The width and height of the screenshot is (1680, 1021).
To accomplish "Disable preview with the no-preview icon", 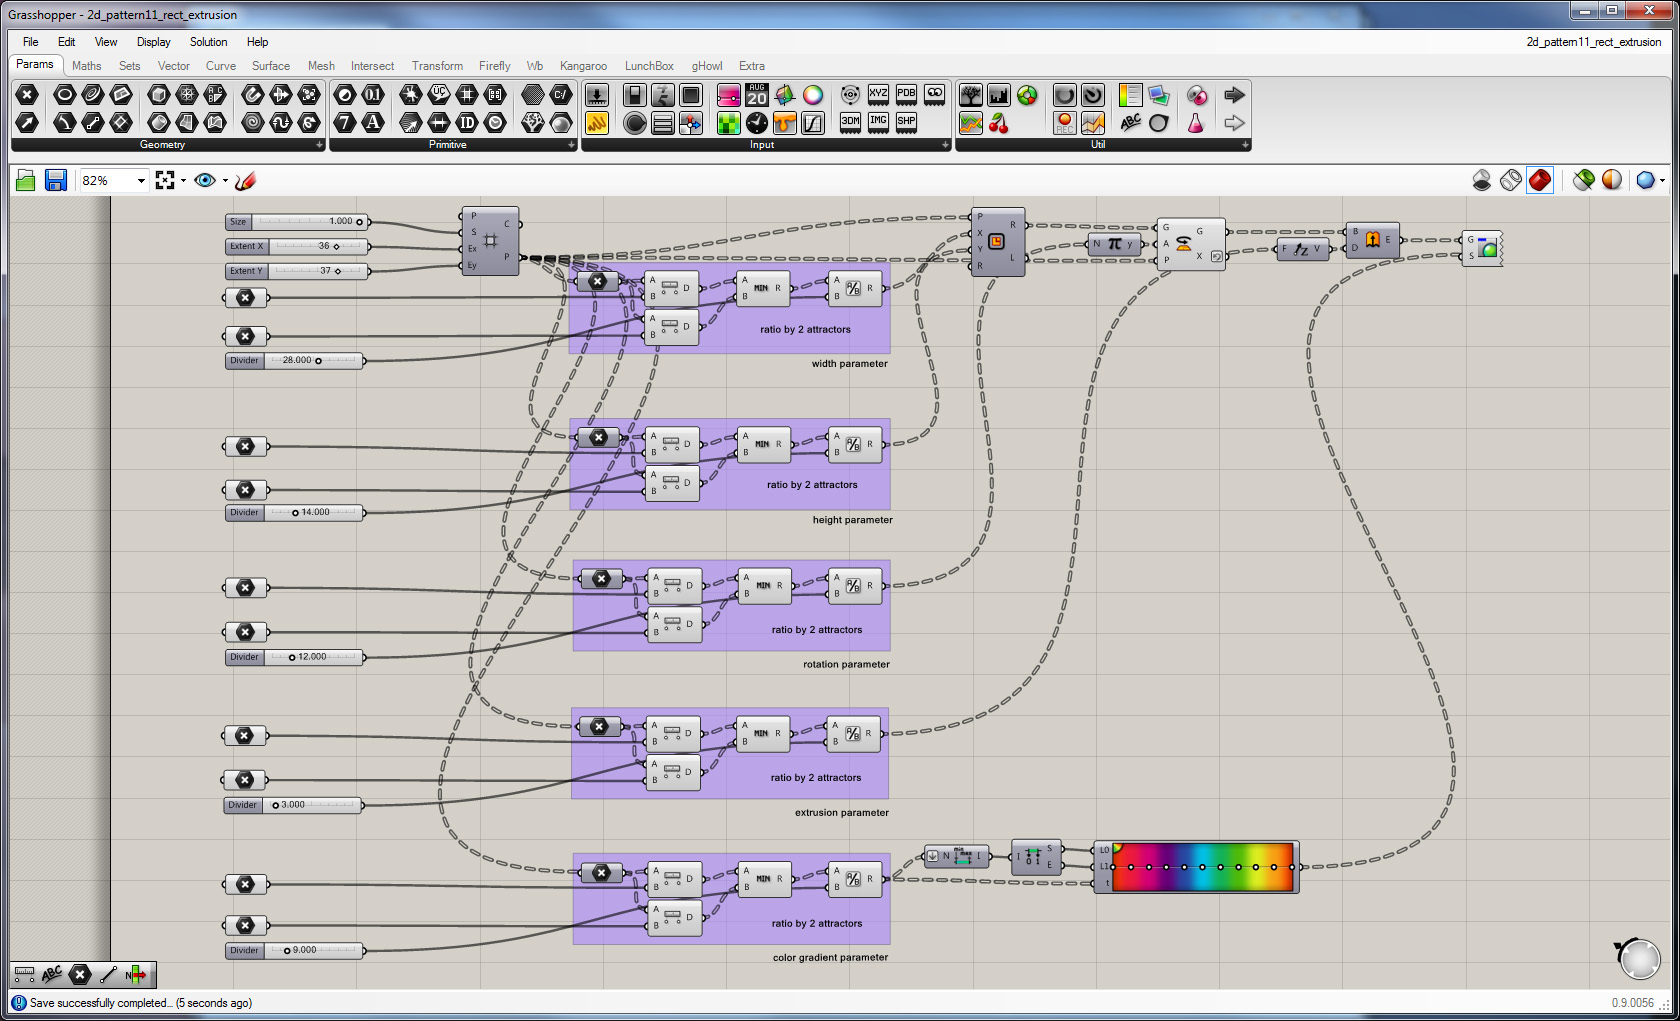I will pos(1482,180).
